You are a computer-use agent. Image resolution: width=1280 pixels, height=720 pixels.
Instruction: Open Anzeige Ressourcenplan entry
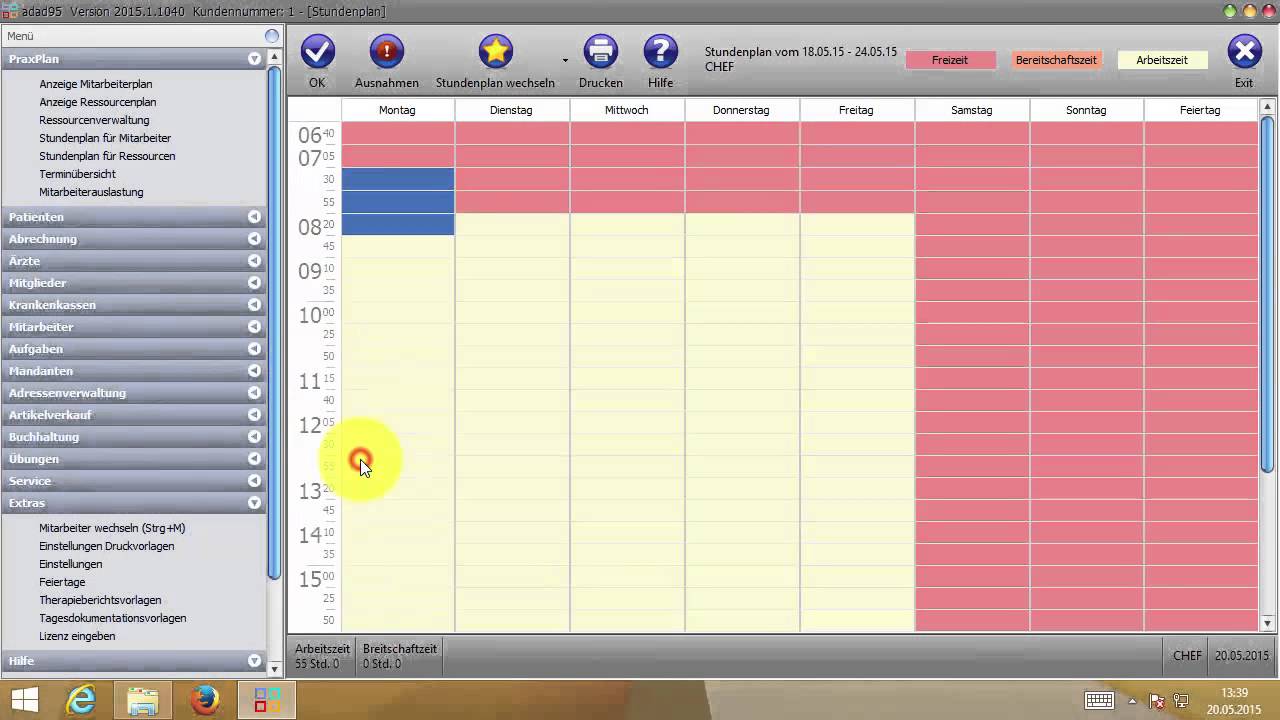[x=98, y=102]
